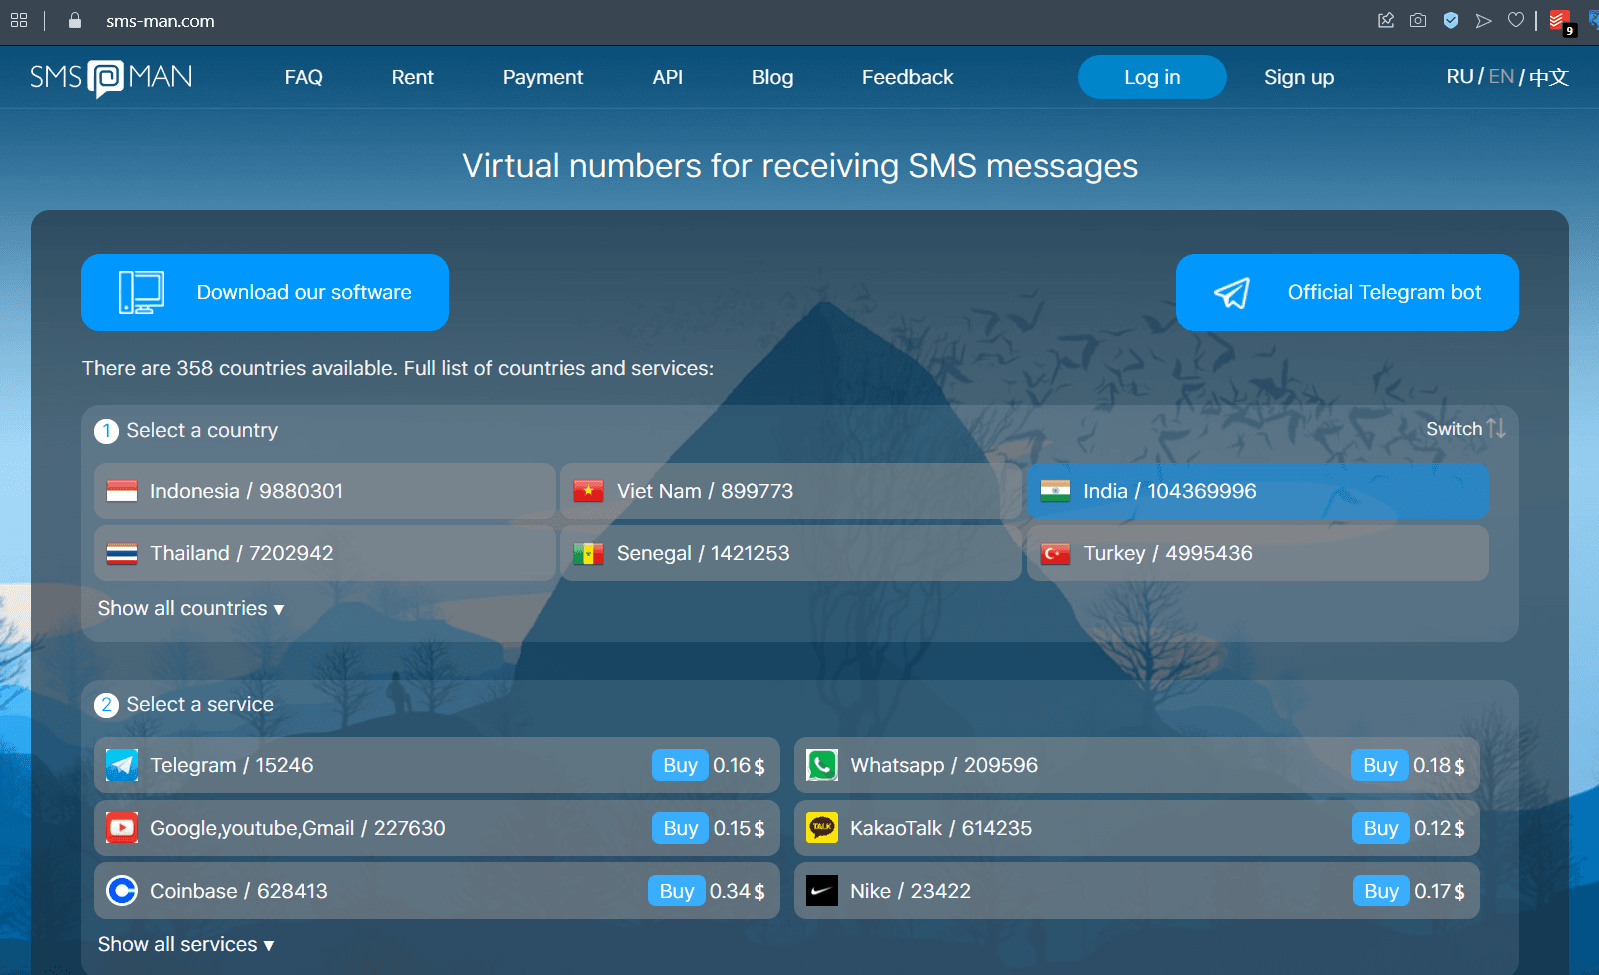
Task: Select country Viet Nam / 899773
Action: pyautogui.click(x=791, y=491)
